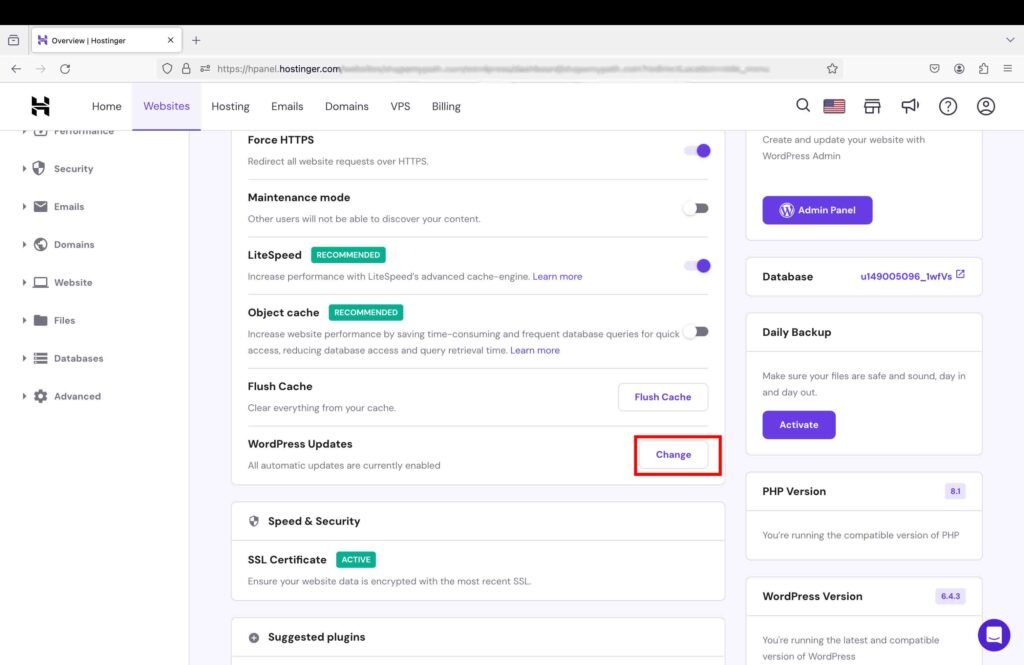1024x665 pixels.
Task: Open Firefox extensions puzzle icon
Action: (984, 69)
